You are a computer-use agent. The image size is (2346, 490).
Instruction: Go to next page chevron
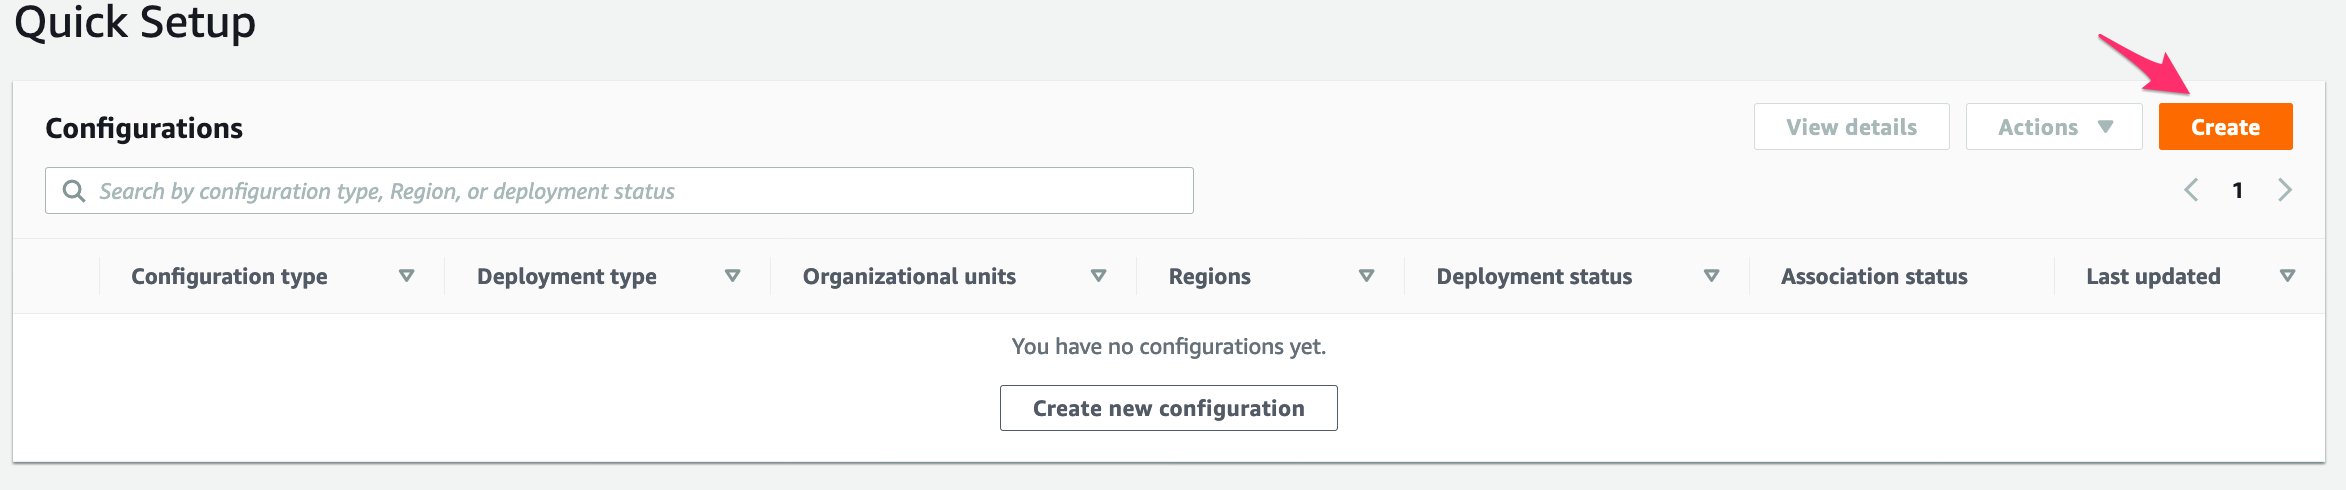2285,190
